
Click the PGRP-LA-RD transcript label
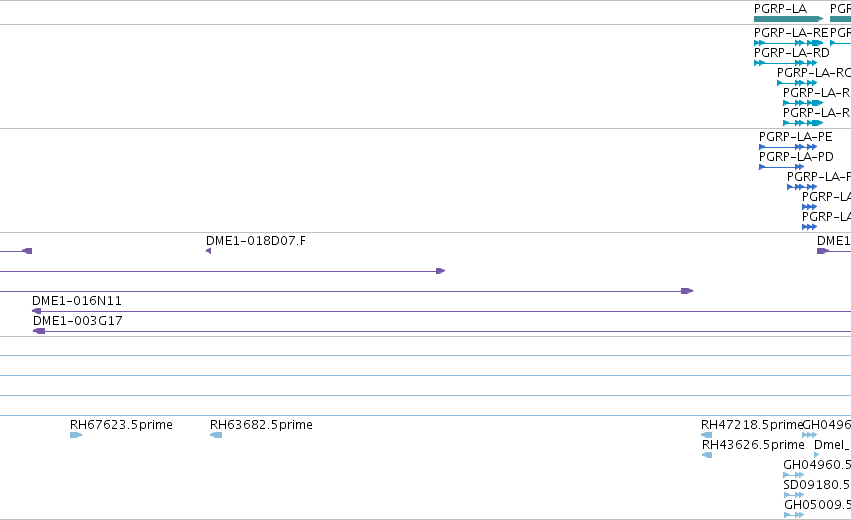(x=791, y=53)
